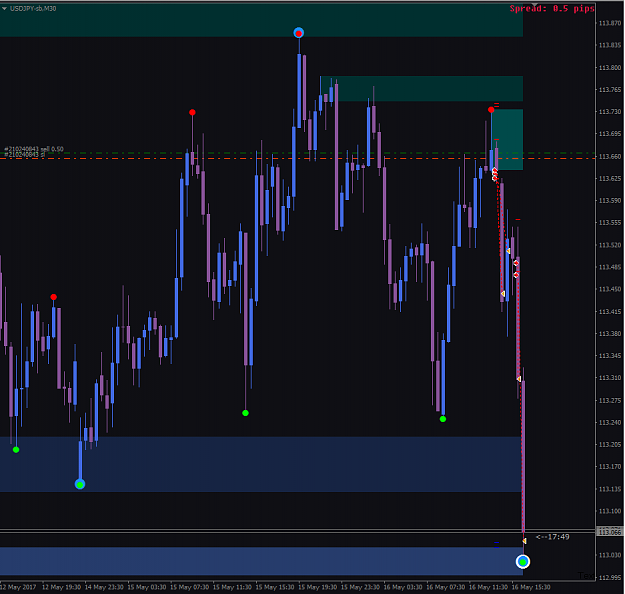Click the 113.450 price axis label
This screenshot has height=594, width=625.
pyautogui.click(x=610, y=289)
